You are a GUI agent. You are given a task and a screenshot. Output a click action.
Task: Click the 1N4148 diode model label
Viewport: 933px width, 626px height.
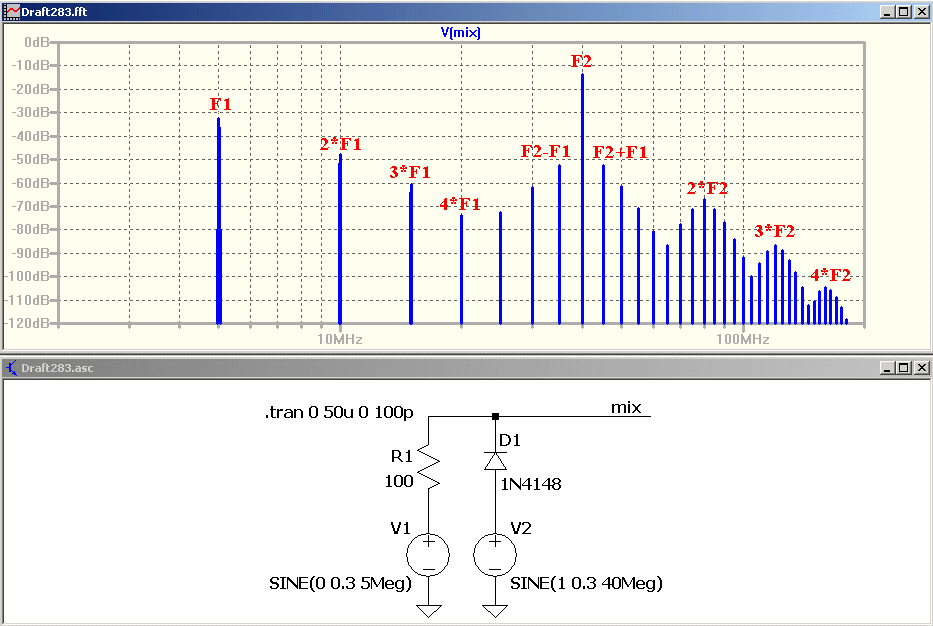(x=531, y=484)
